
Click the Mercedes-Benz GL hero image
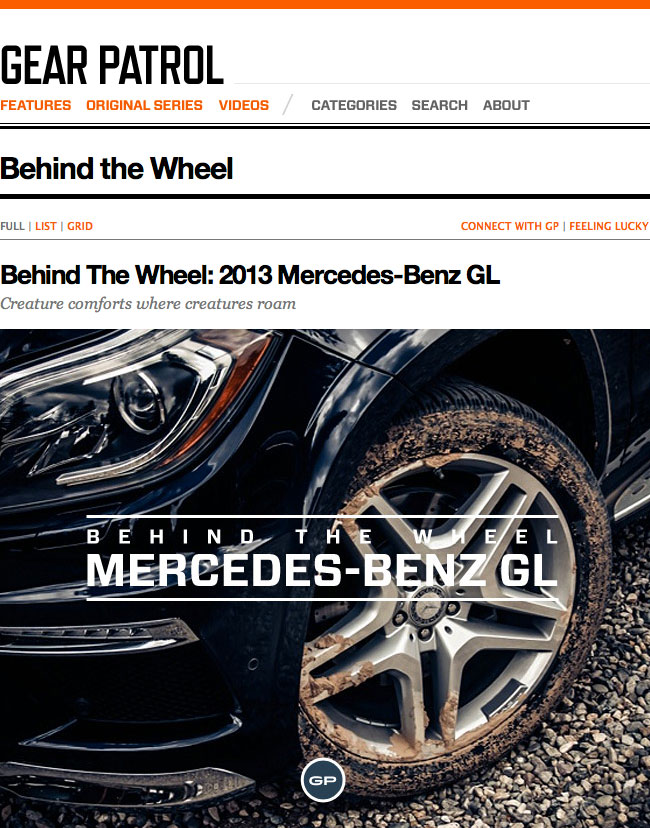point(325,578)
